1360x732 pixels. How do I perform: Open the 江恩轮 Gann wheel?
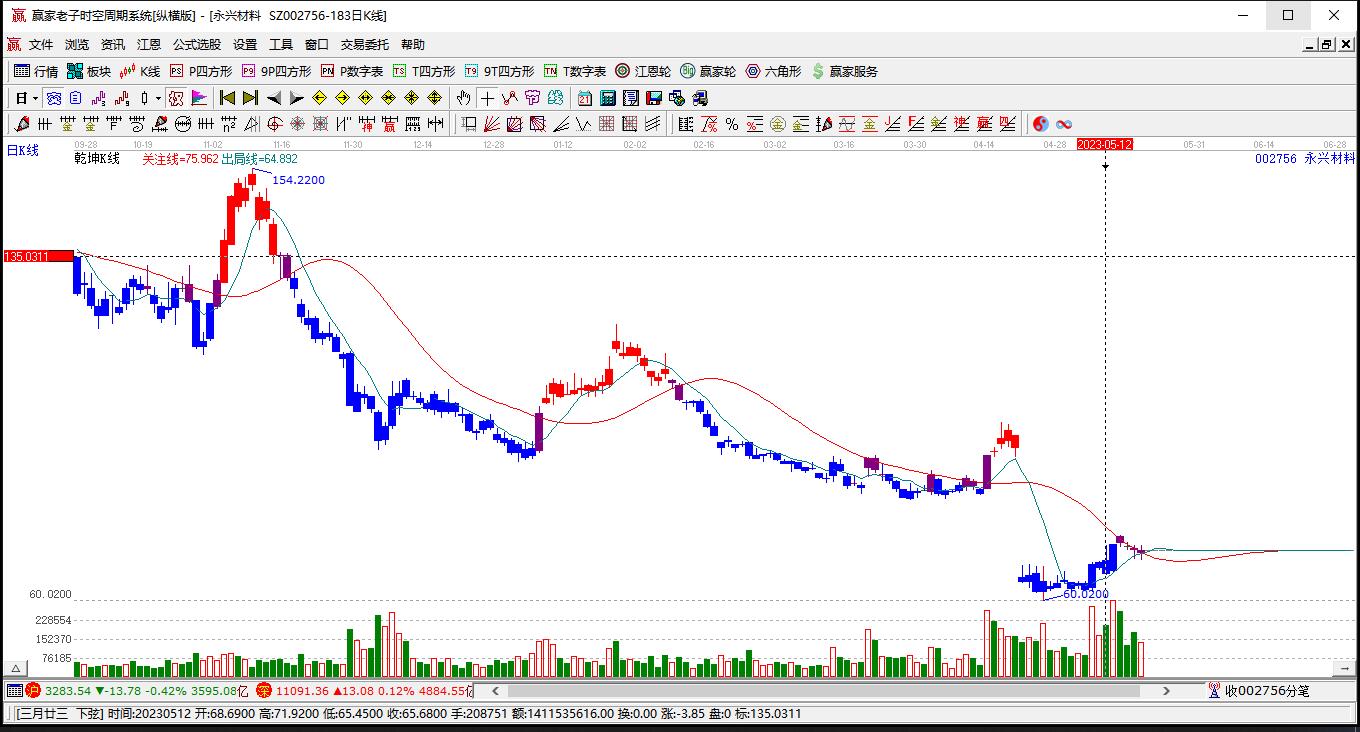[x=643, y=71]
